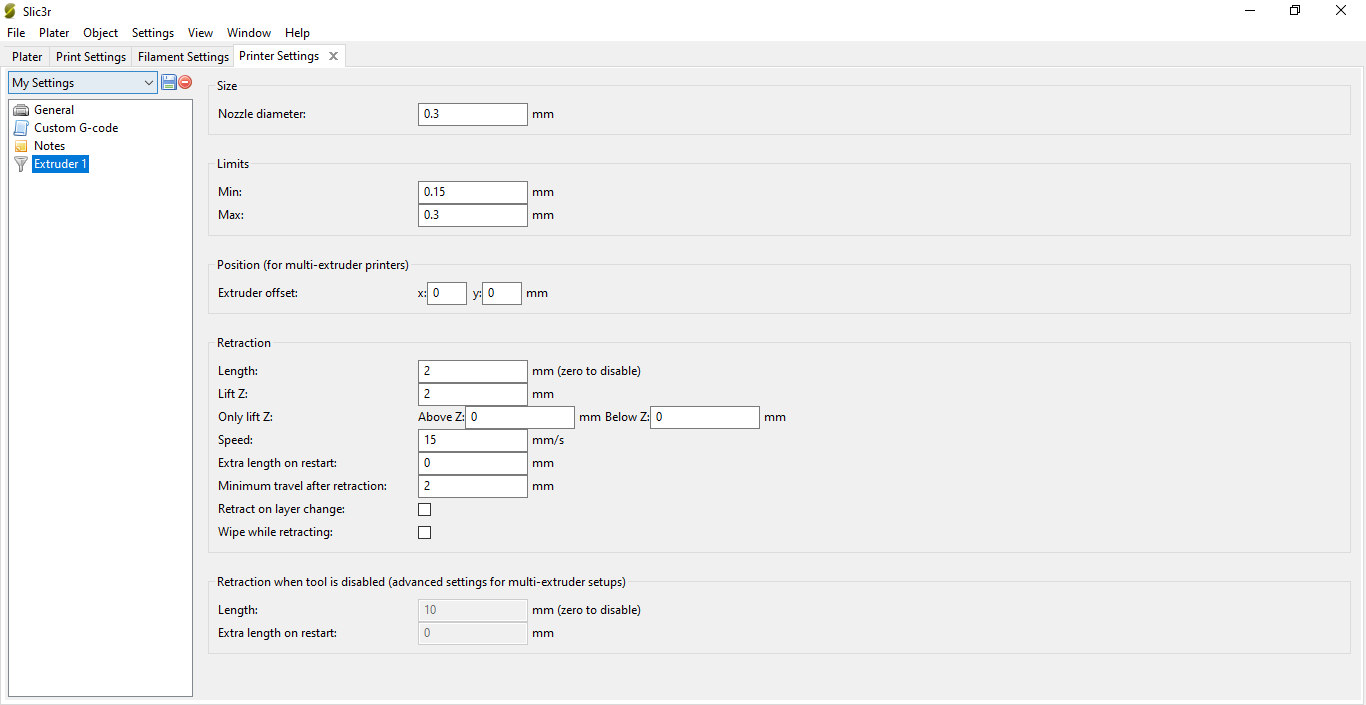Enable Wipe while retracting
The image size is (1366, 705).
(x=424, y=532)
